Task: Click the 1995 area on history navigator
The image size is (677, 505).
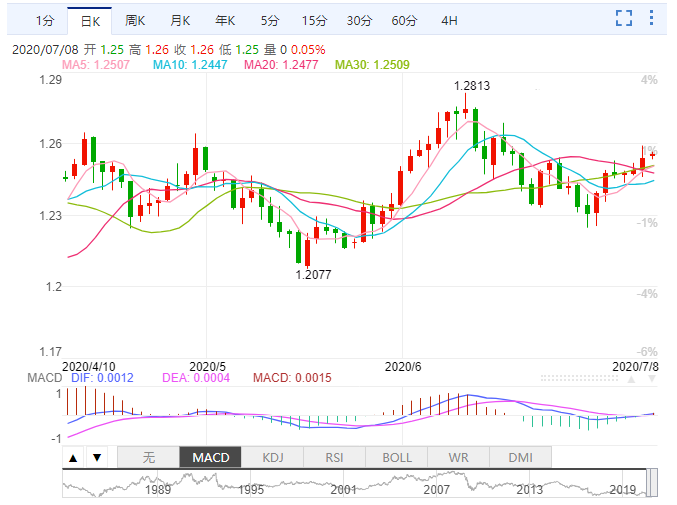Action: [x=251, y=490]
